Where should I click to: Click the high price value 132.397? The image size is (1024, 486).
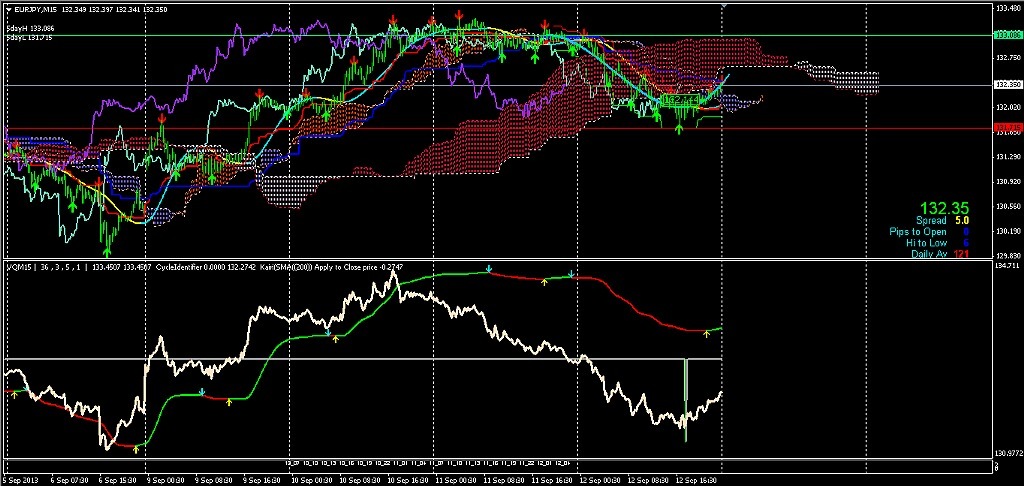(103, 8)
